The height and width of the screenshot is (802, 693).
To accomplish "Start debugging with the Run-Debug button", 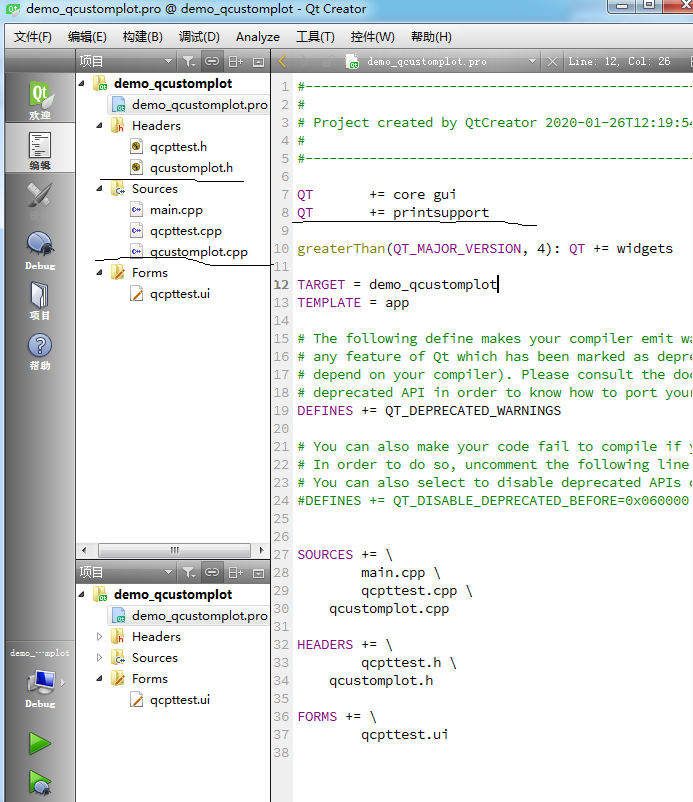I will click(x=40, y=782).
